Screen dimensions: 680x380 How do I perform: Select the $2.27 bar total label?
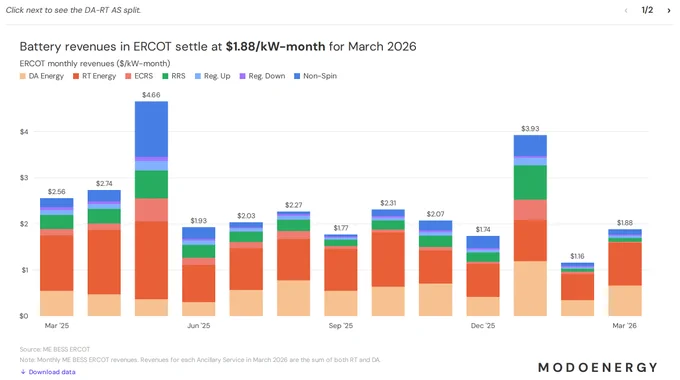294,205
